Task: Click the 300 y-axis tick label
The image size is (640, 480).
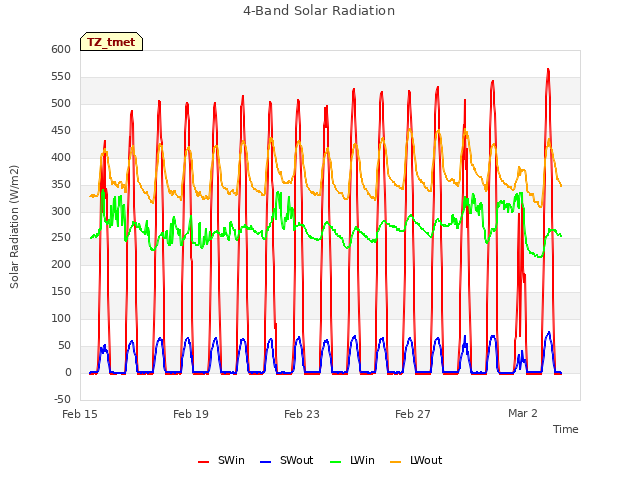Action: coord(61,211)
